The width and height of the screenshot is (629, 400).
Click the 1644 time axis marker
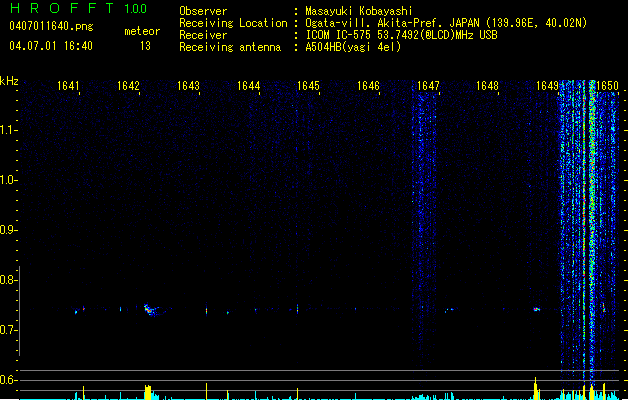(x=248, y=86)
